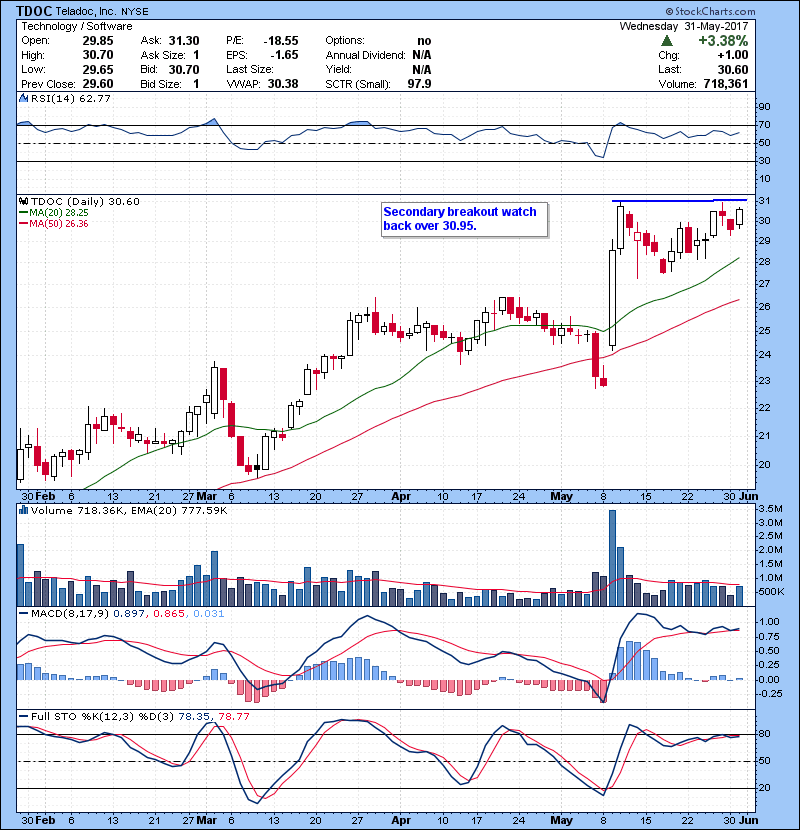Click the Ask value 31.30
Image resolution: width=800 pixels, height=830 pixels.
[x=184, y=41]
